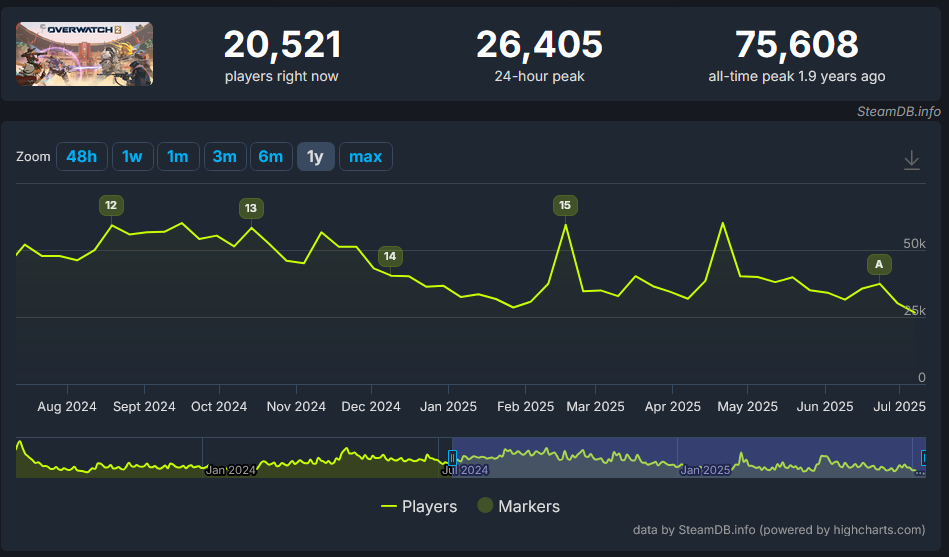
Task: Click the Oct 2024 axis label
Action: pos(219,406)
